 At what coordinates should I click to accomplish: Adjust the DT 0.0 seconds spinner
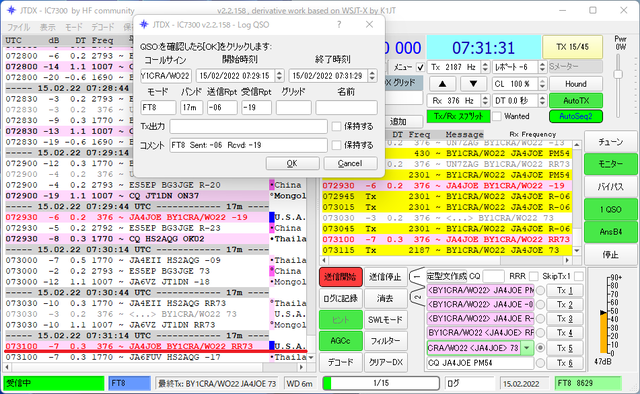click(x=542, y=100)
